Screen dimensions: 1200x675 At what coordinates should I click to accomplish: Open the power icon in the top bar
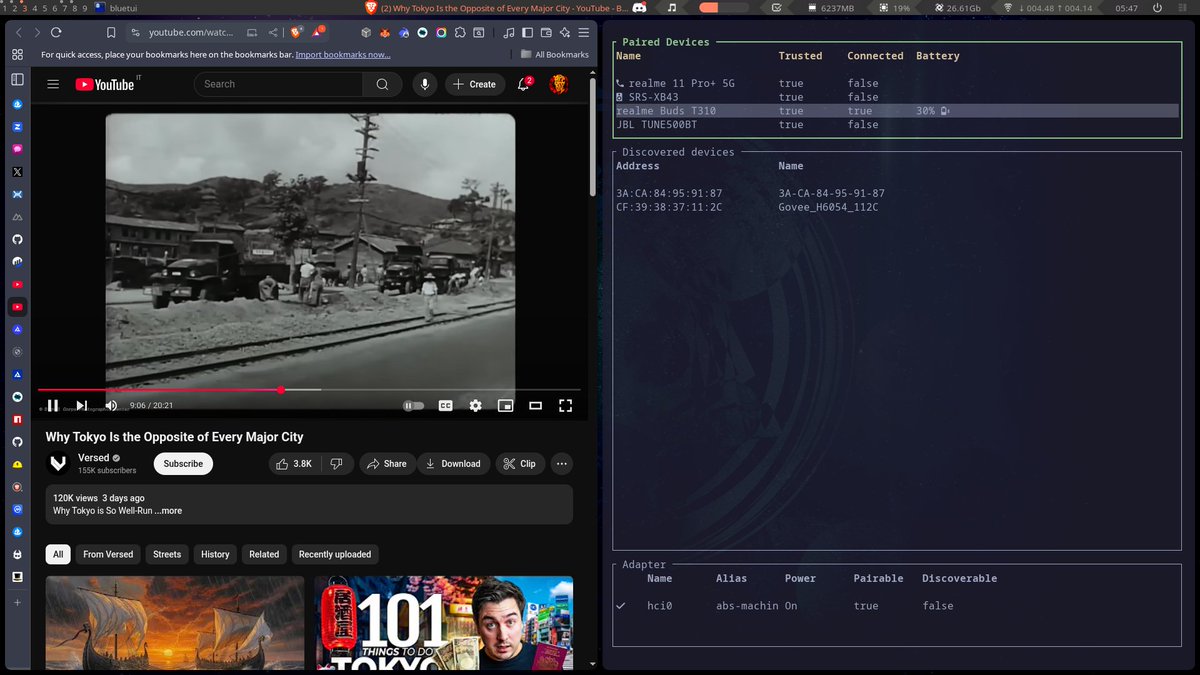1157,8
